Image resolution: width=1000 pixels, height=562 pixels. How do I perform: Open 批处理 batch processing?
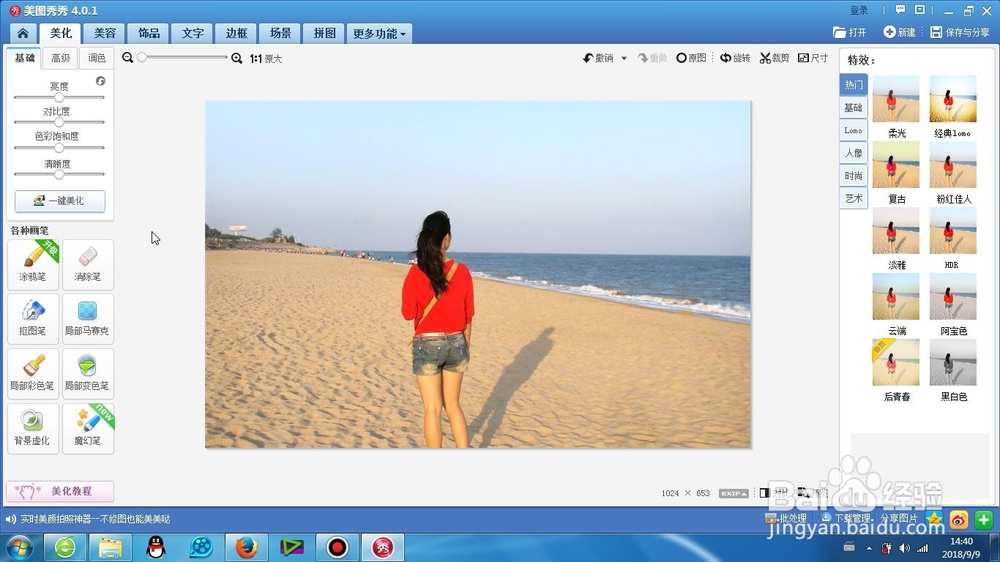point(786,518)
